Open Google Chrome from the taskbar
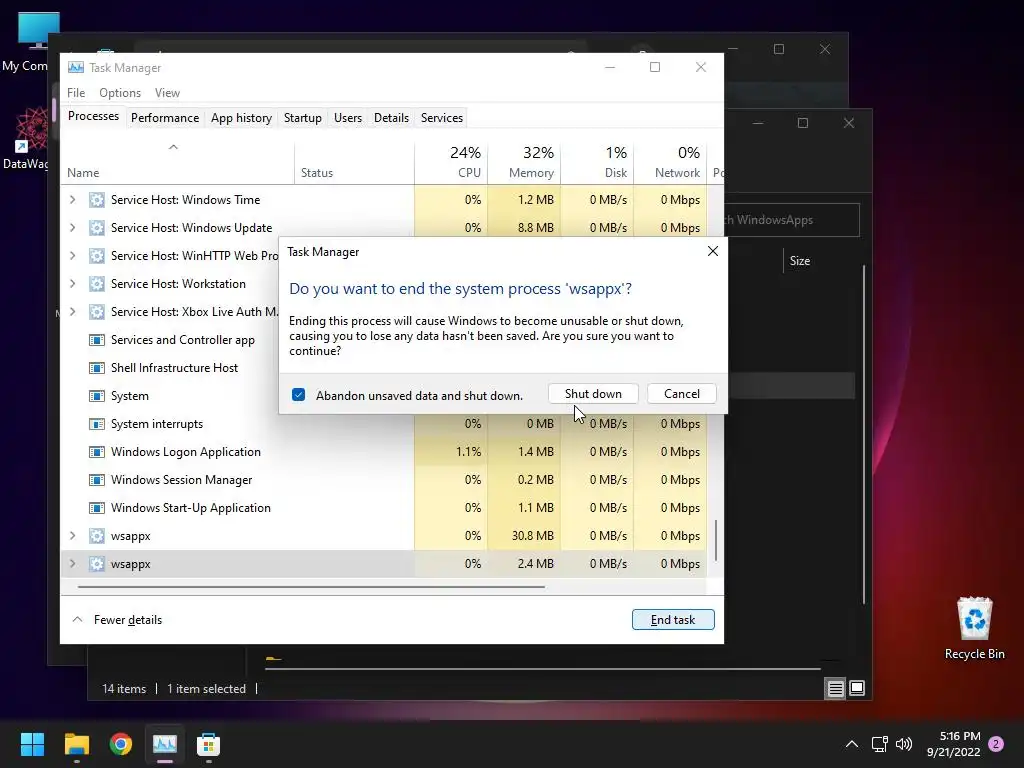Image resolution: width=1024 pixels, height=768 pixels. click(121, 744)
